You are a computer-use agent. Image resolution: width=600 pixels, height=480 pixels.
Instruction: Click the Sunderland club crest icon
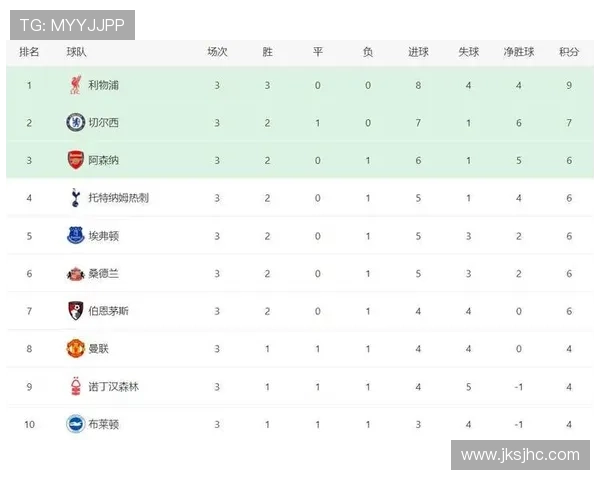tap(76, 273)
